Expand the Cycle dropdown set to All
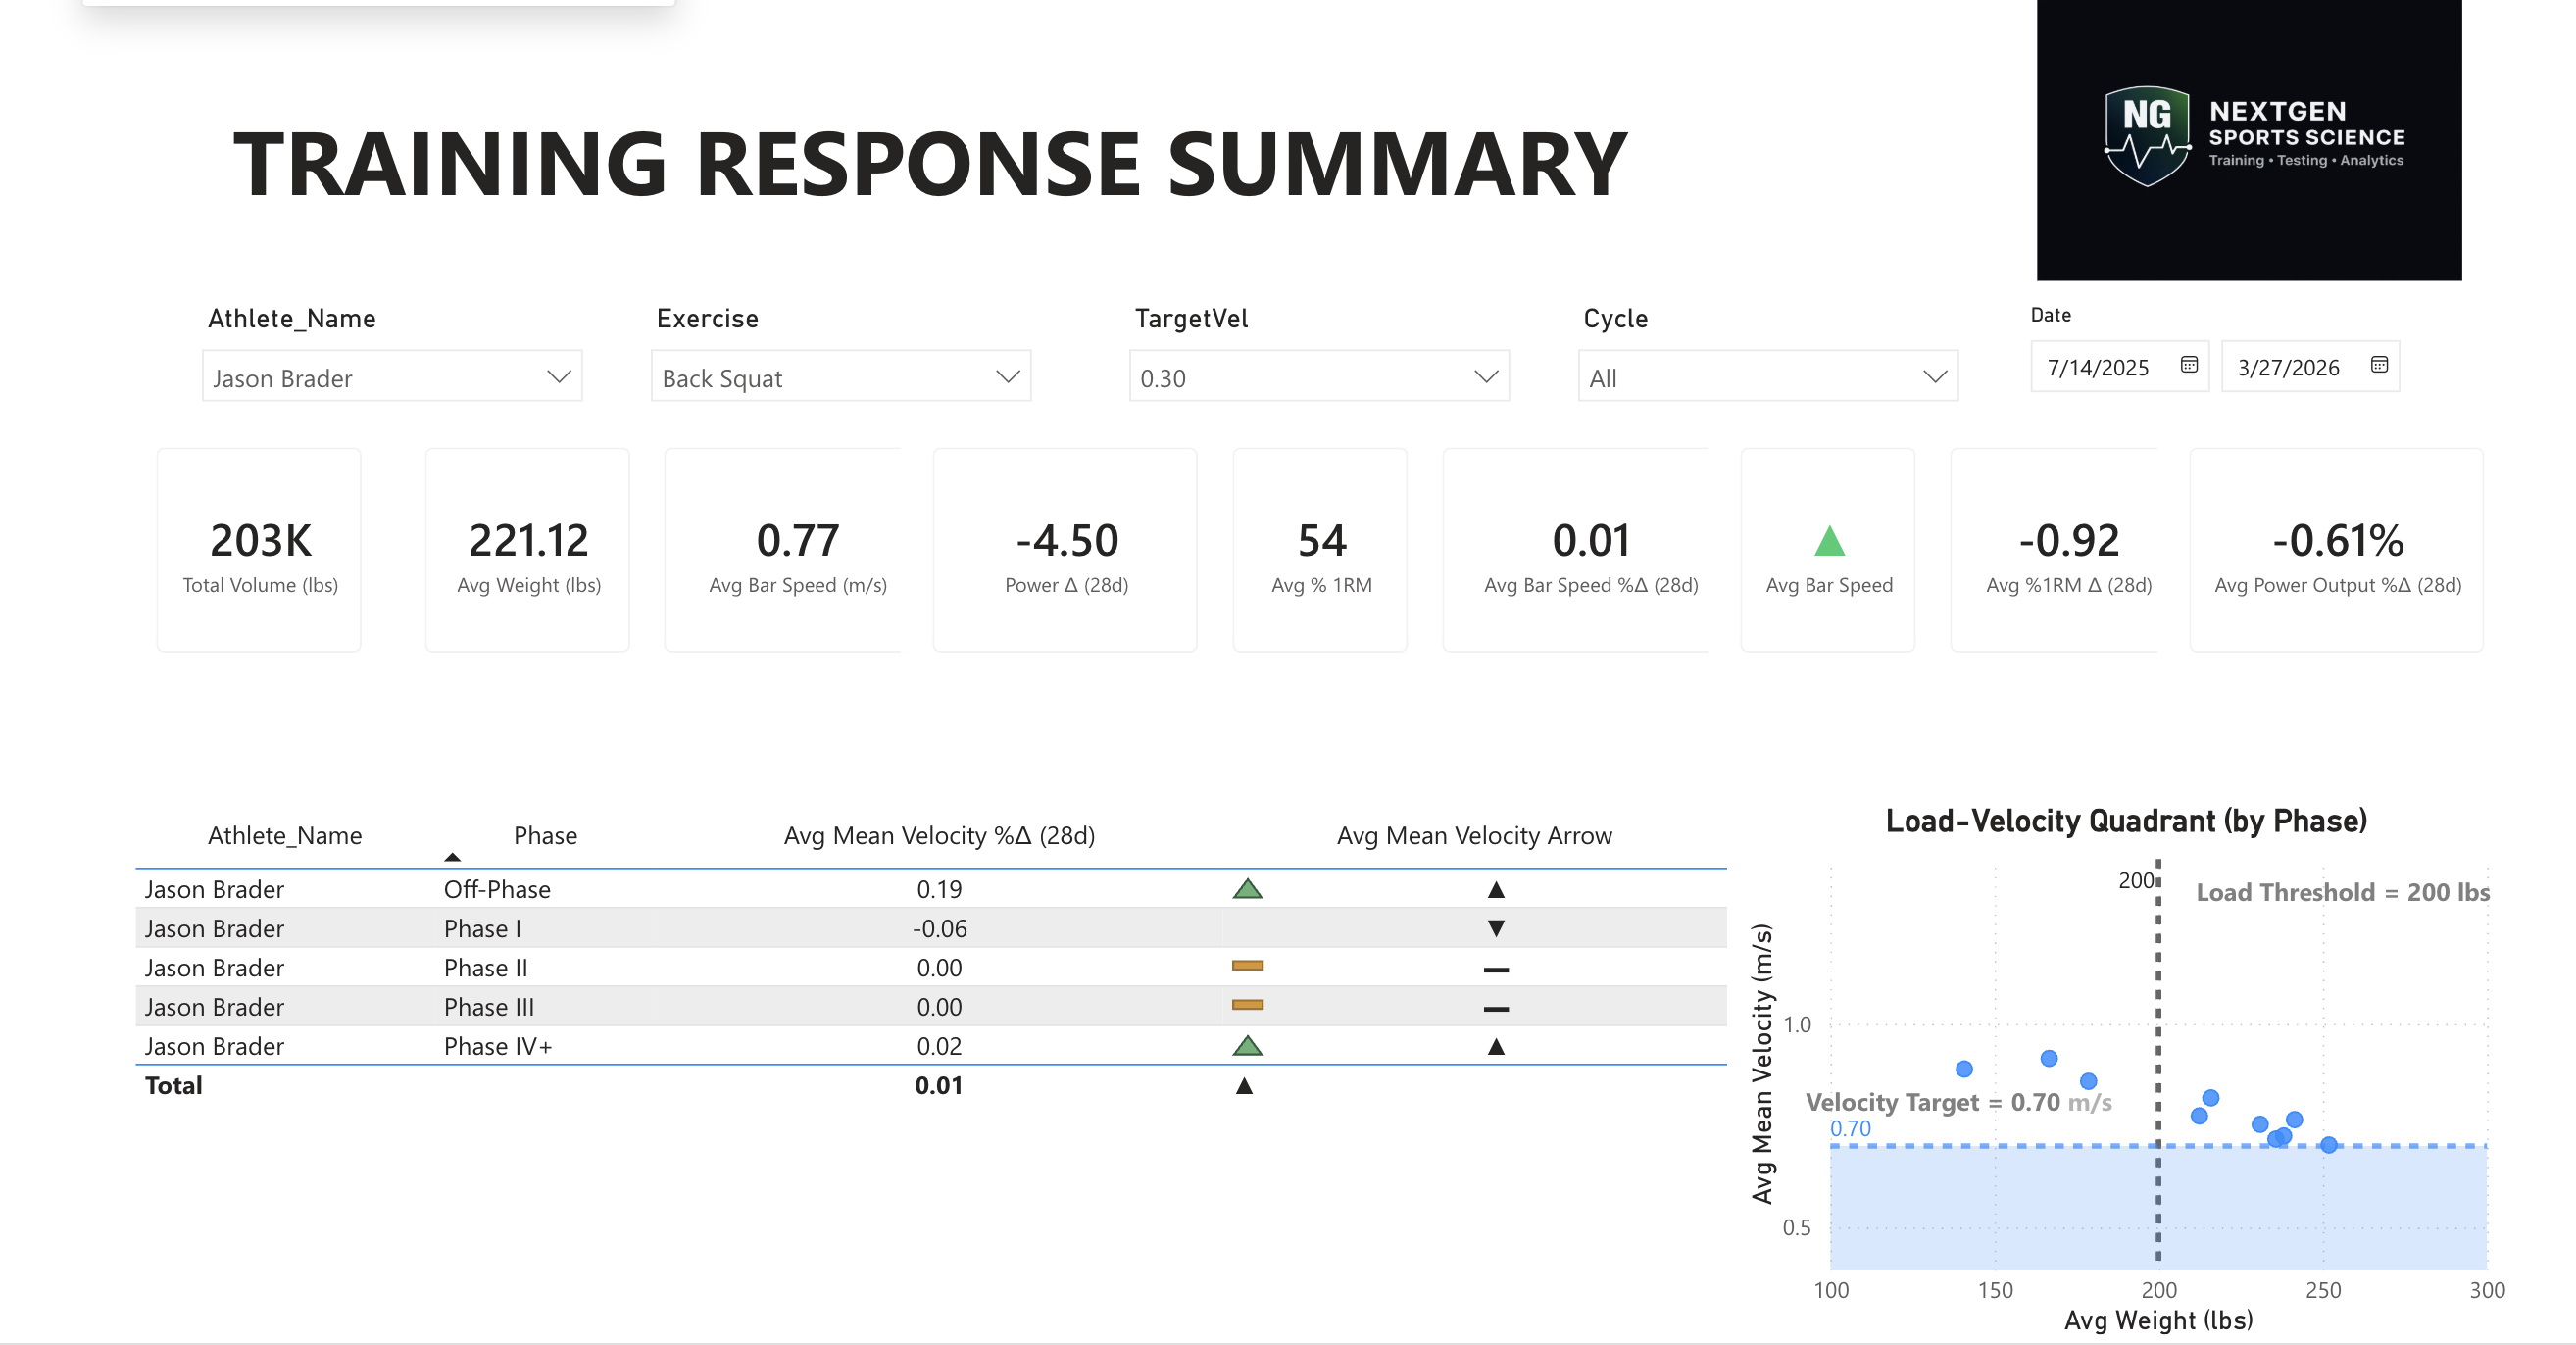 (x=1767, y=377)
